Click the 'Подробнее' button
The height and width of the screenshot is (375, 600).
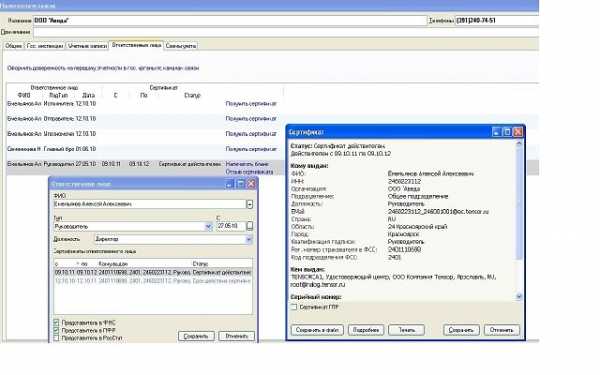pos(366,330)
